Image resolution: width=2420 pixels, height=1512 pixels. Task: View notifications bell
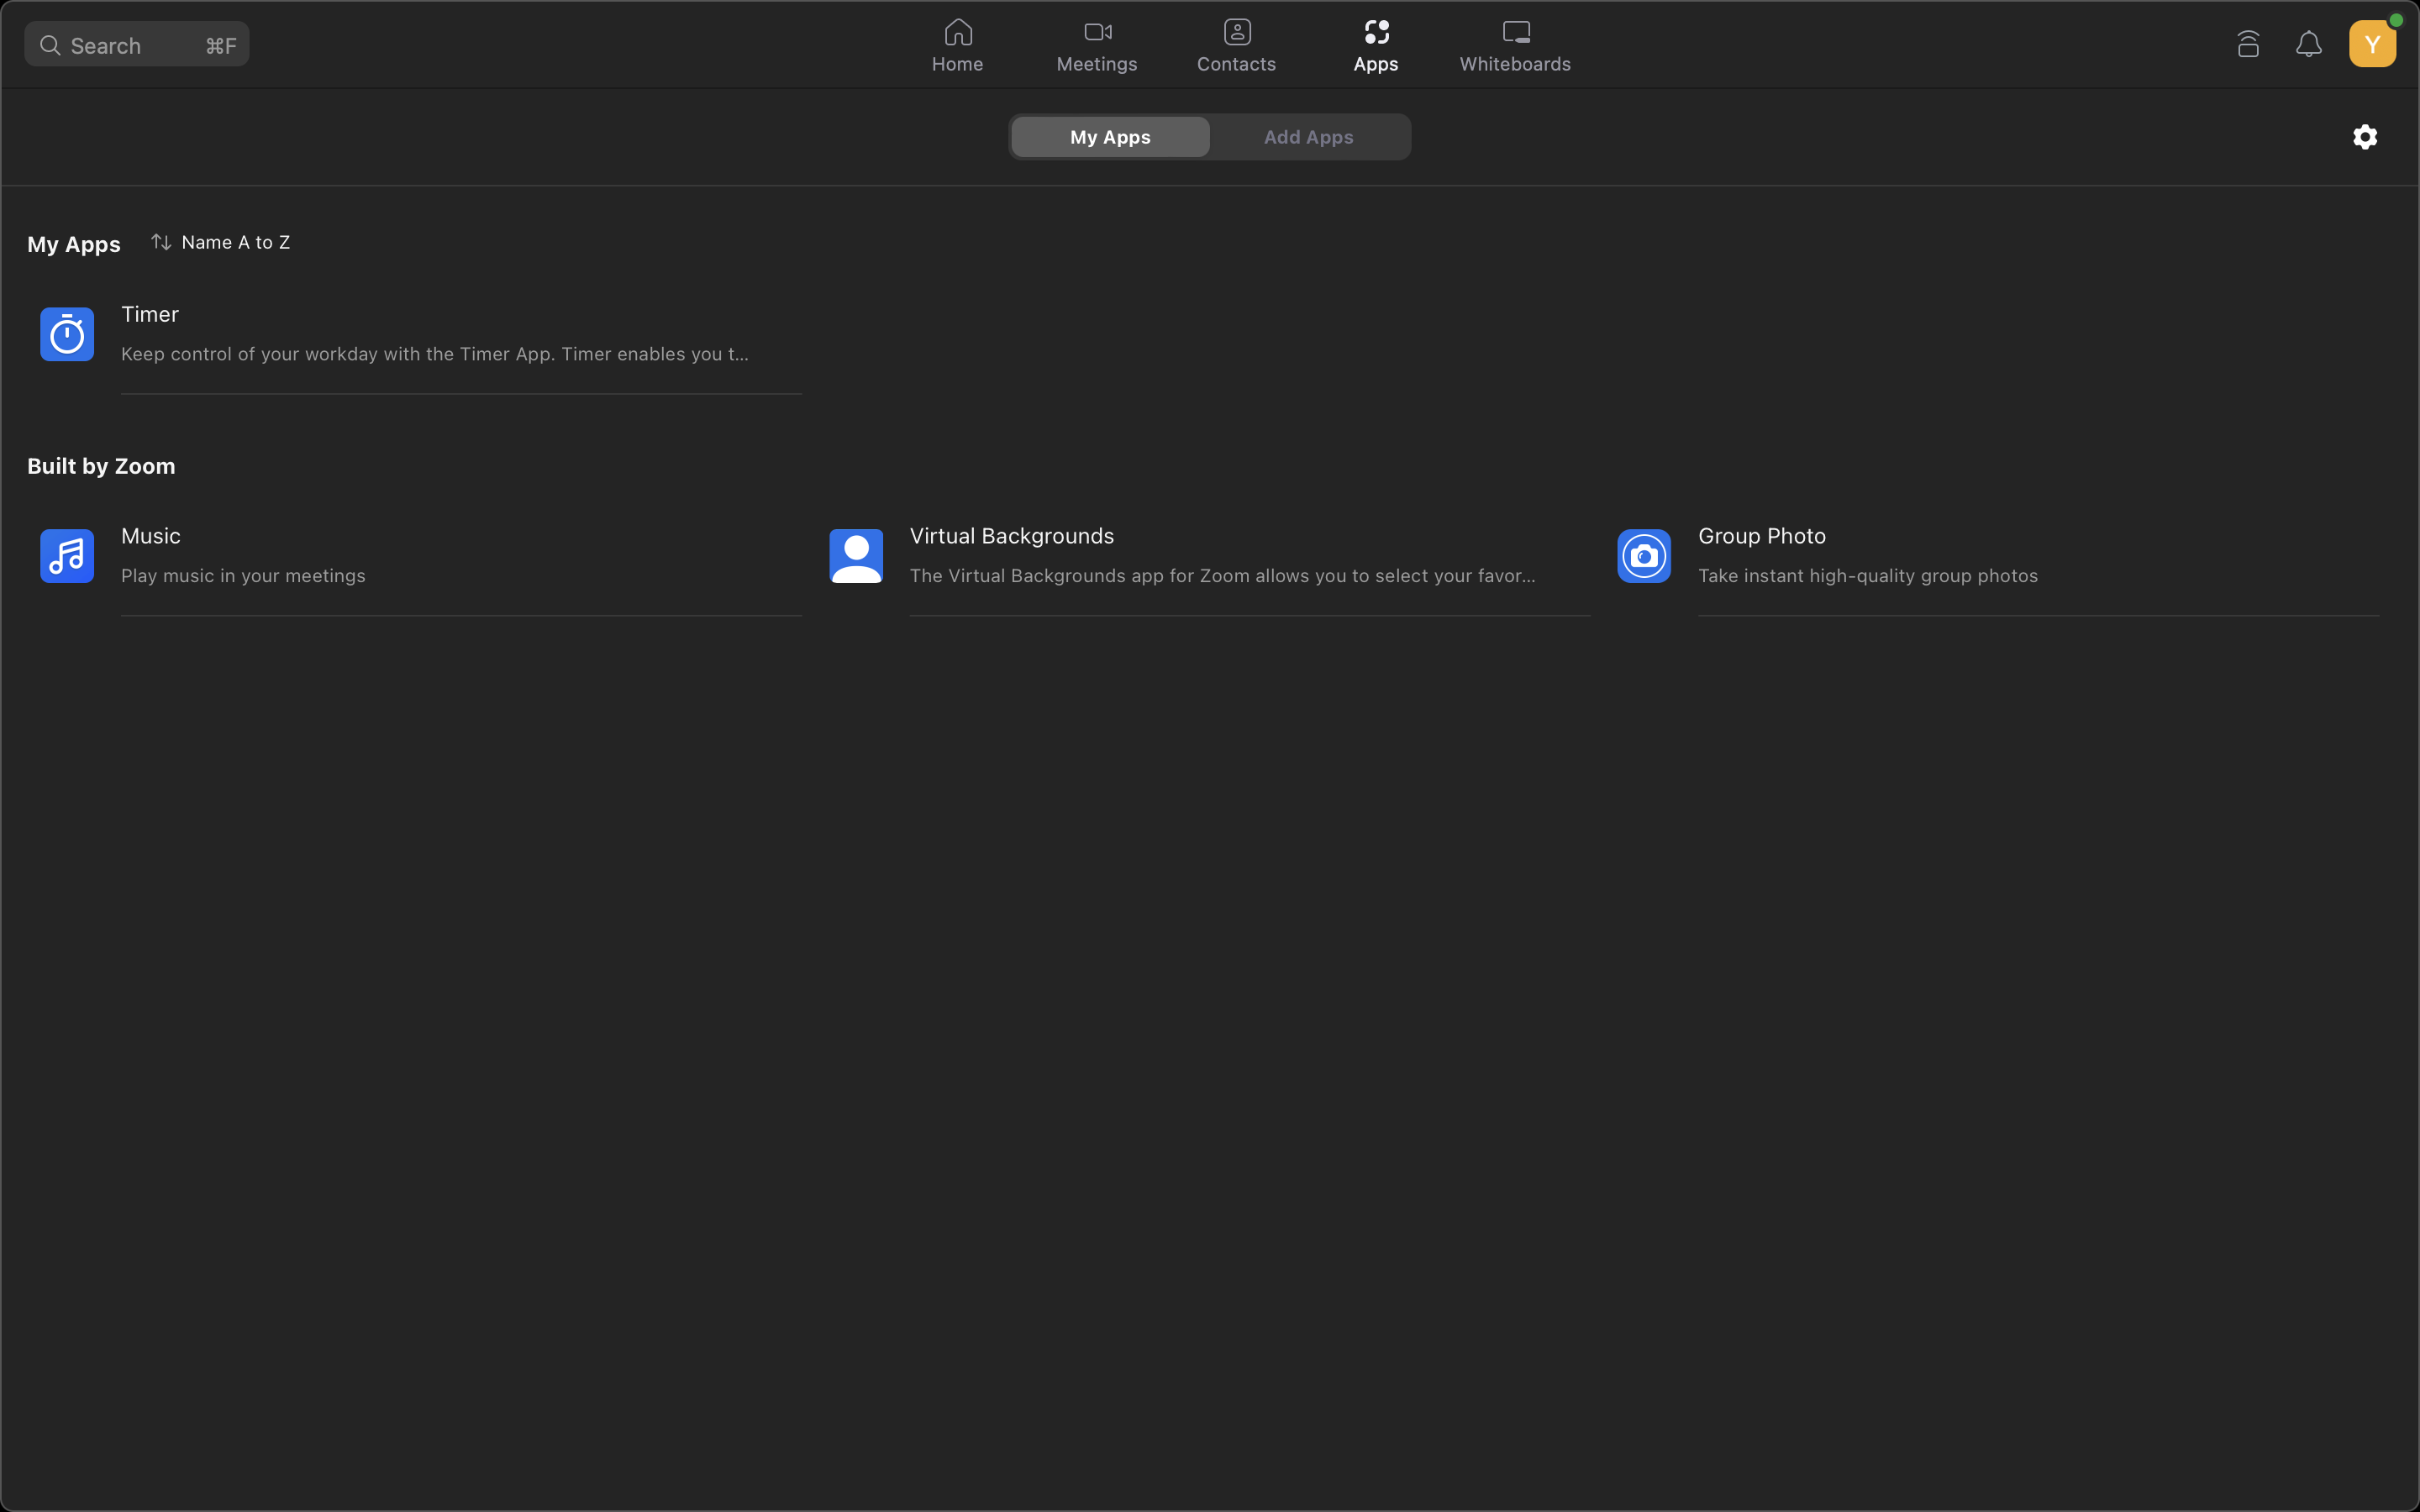tap(2309, 44)
